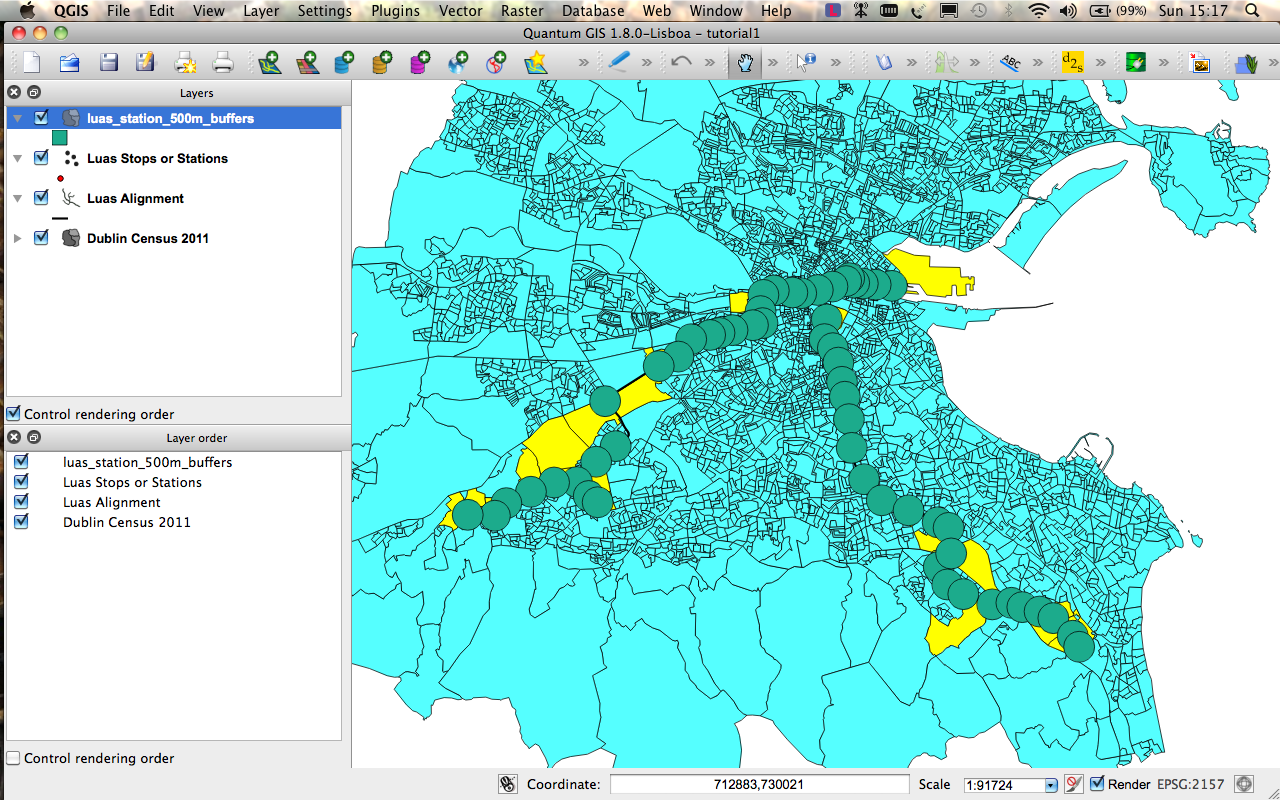The width and height of the screenshot is (1280, 800).
Task: Open the Settings menu
Action: [x=325, y=11]
